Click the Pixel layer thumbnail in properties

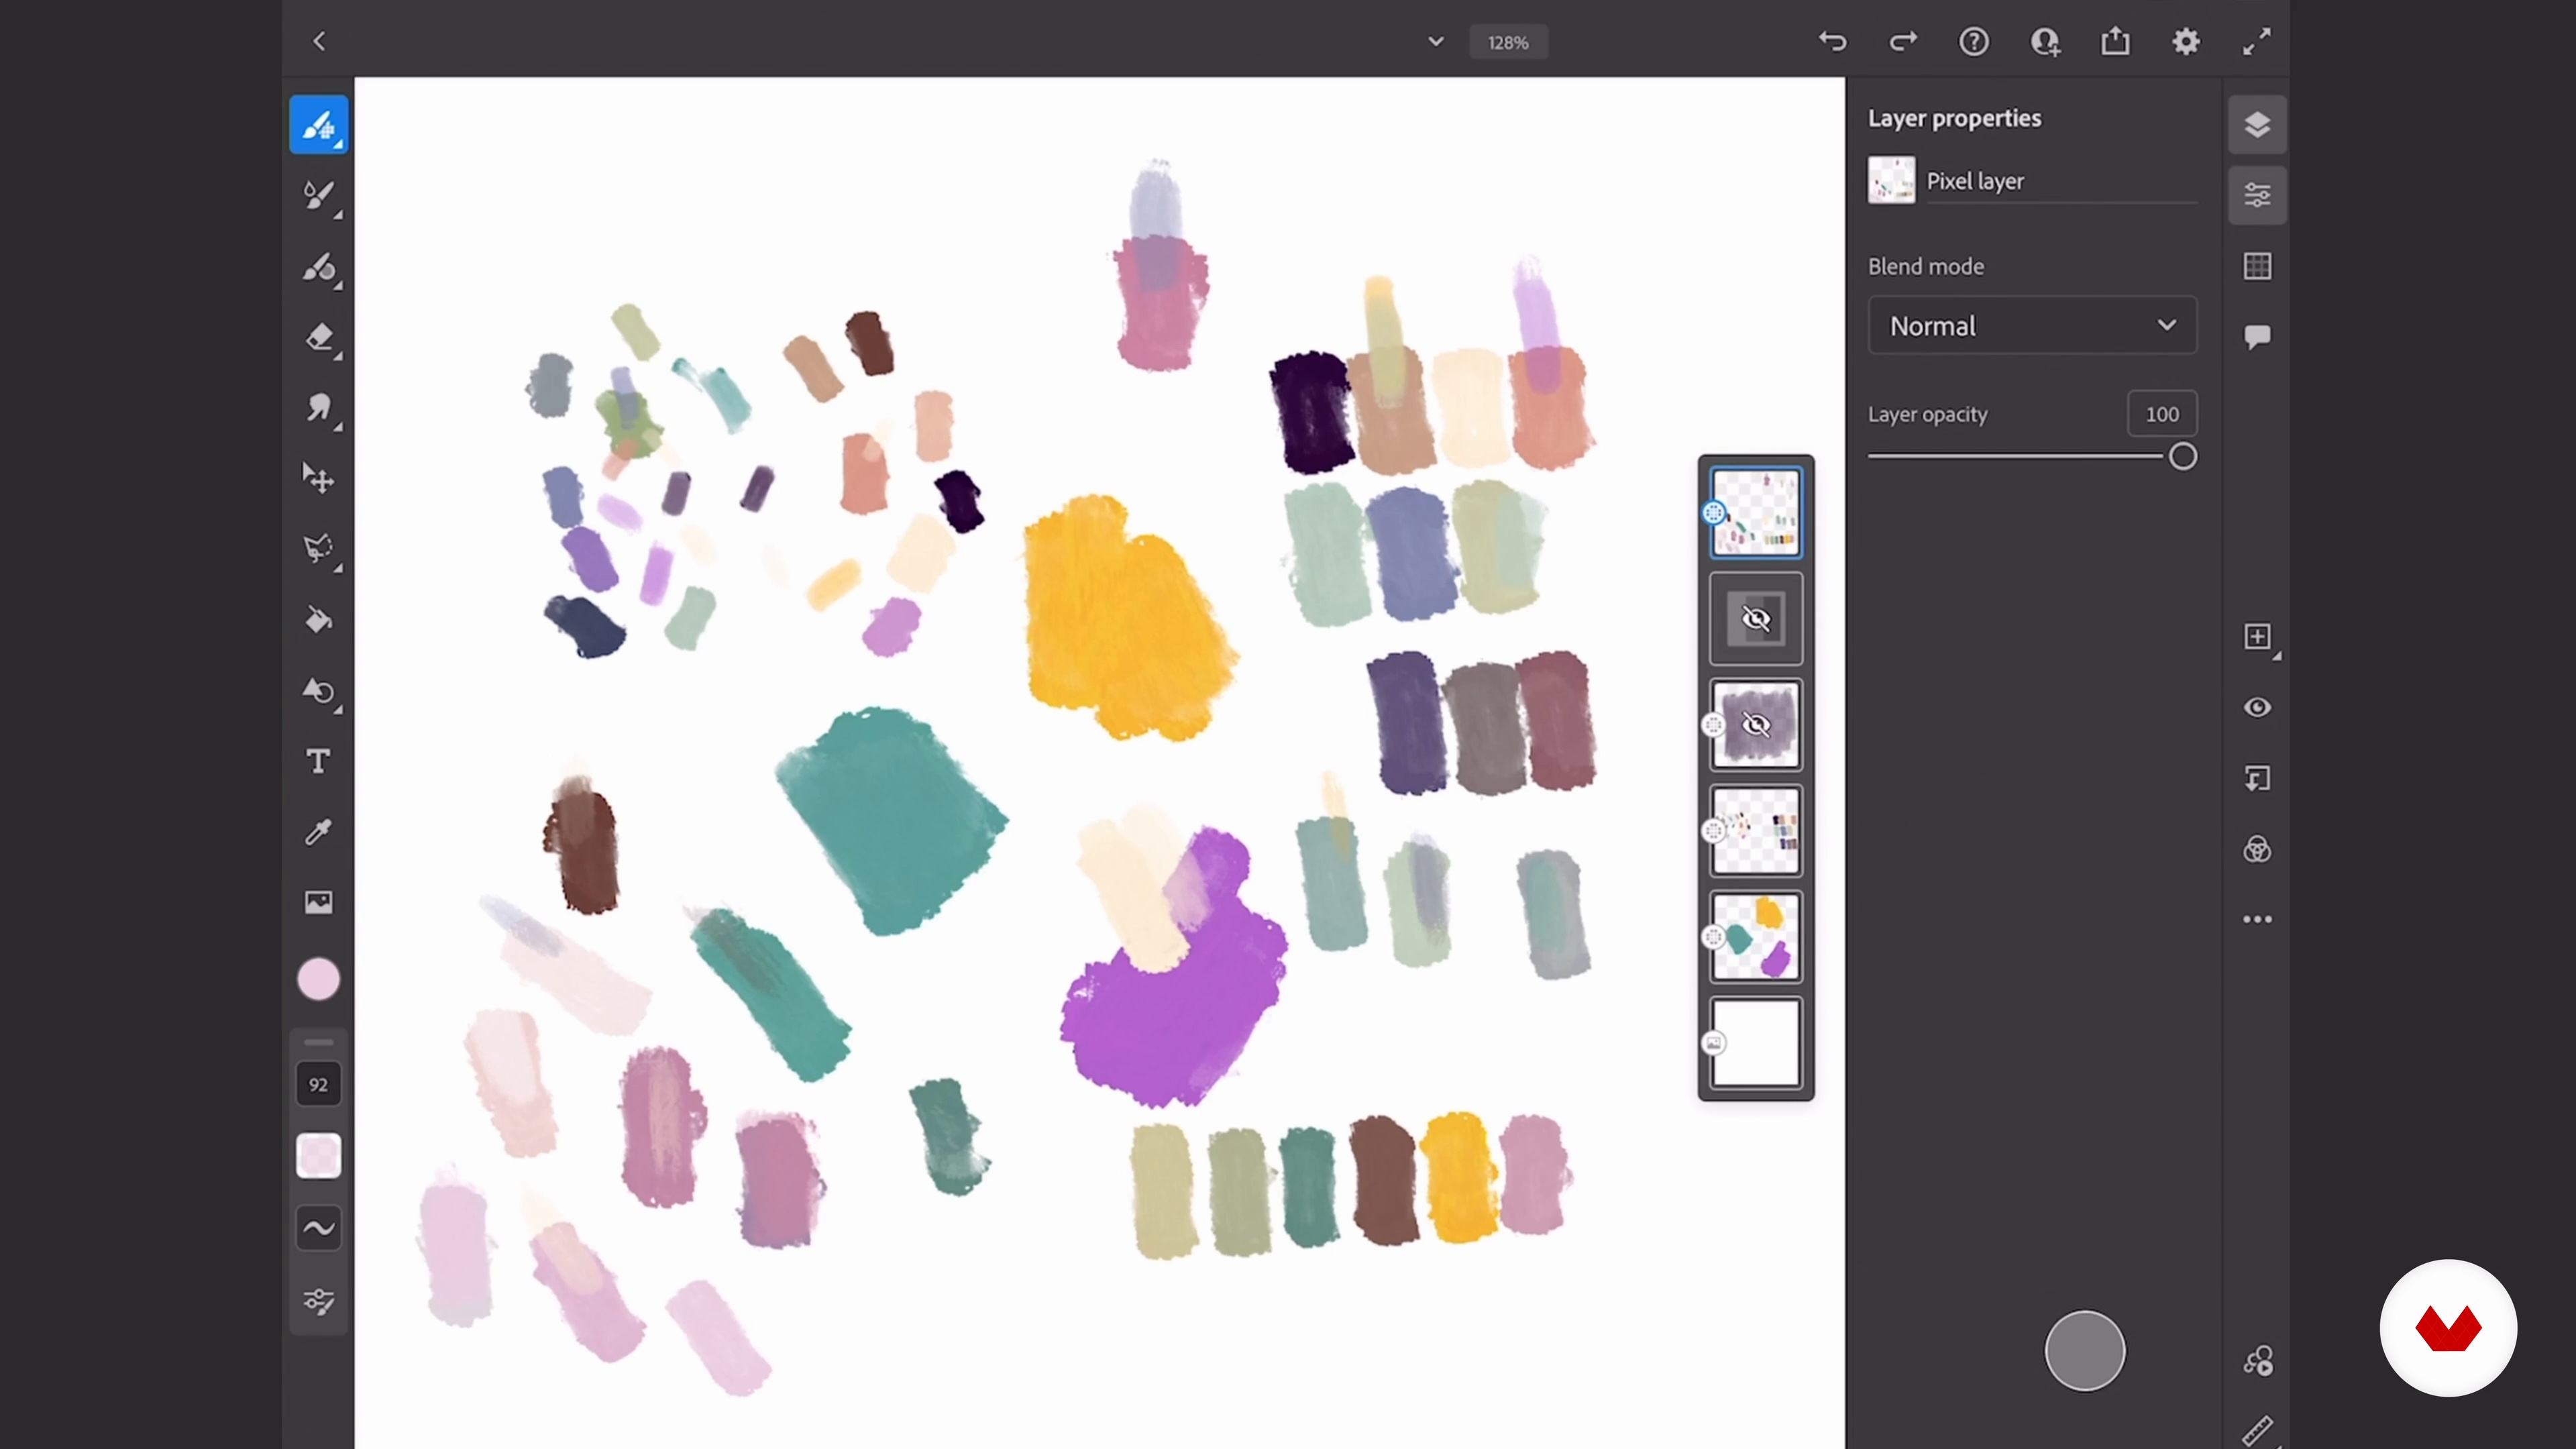coord(1891,180)
